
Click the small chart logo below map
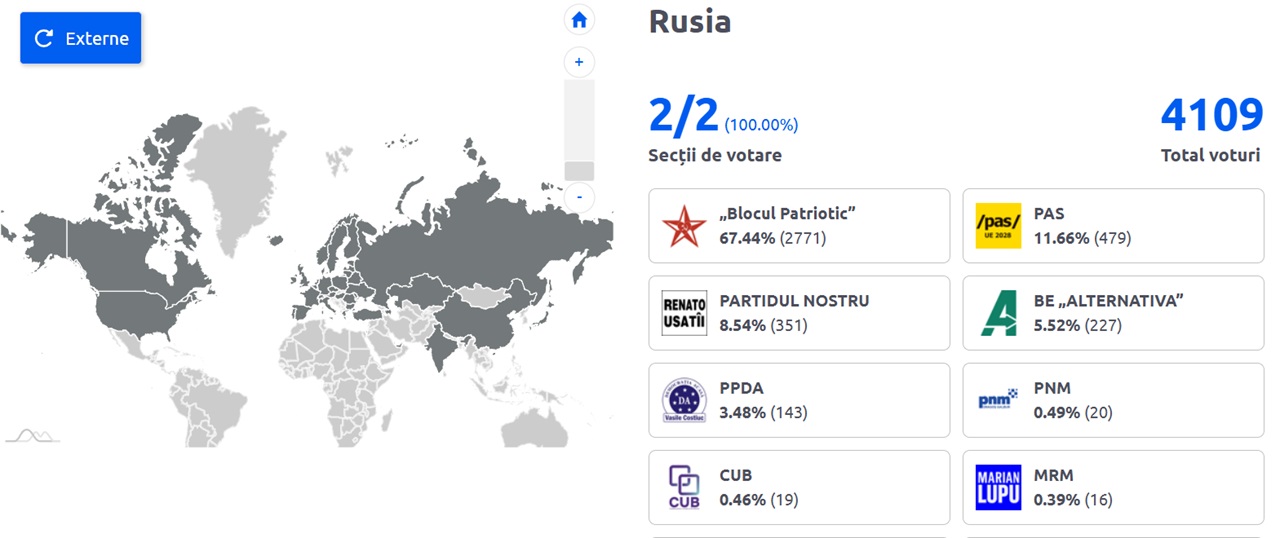pyautogui.click(x=32, y=435)
